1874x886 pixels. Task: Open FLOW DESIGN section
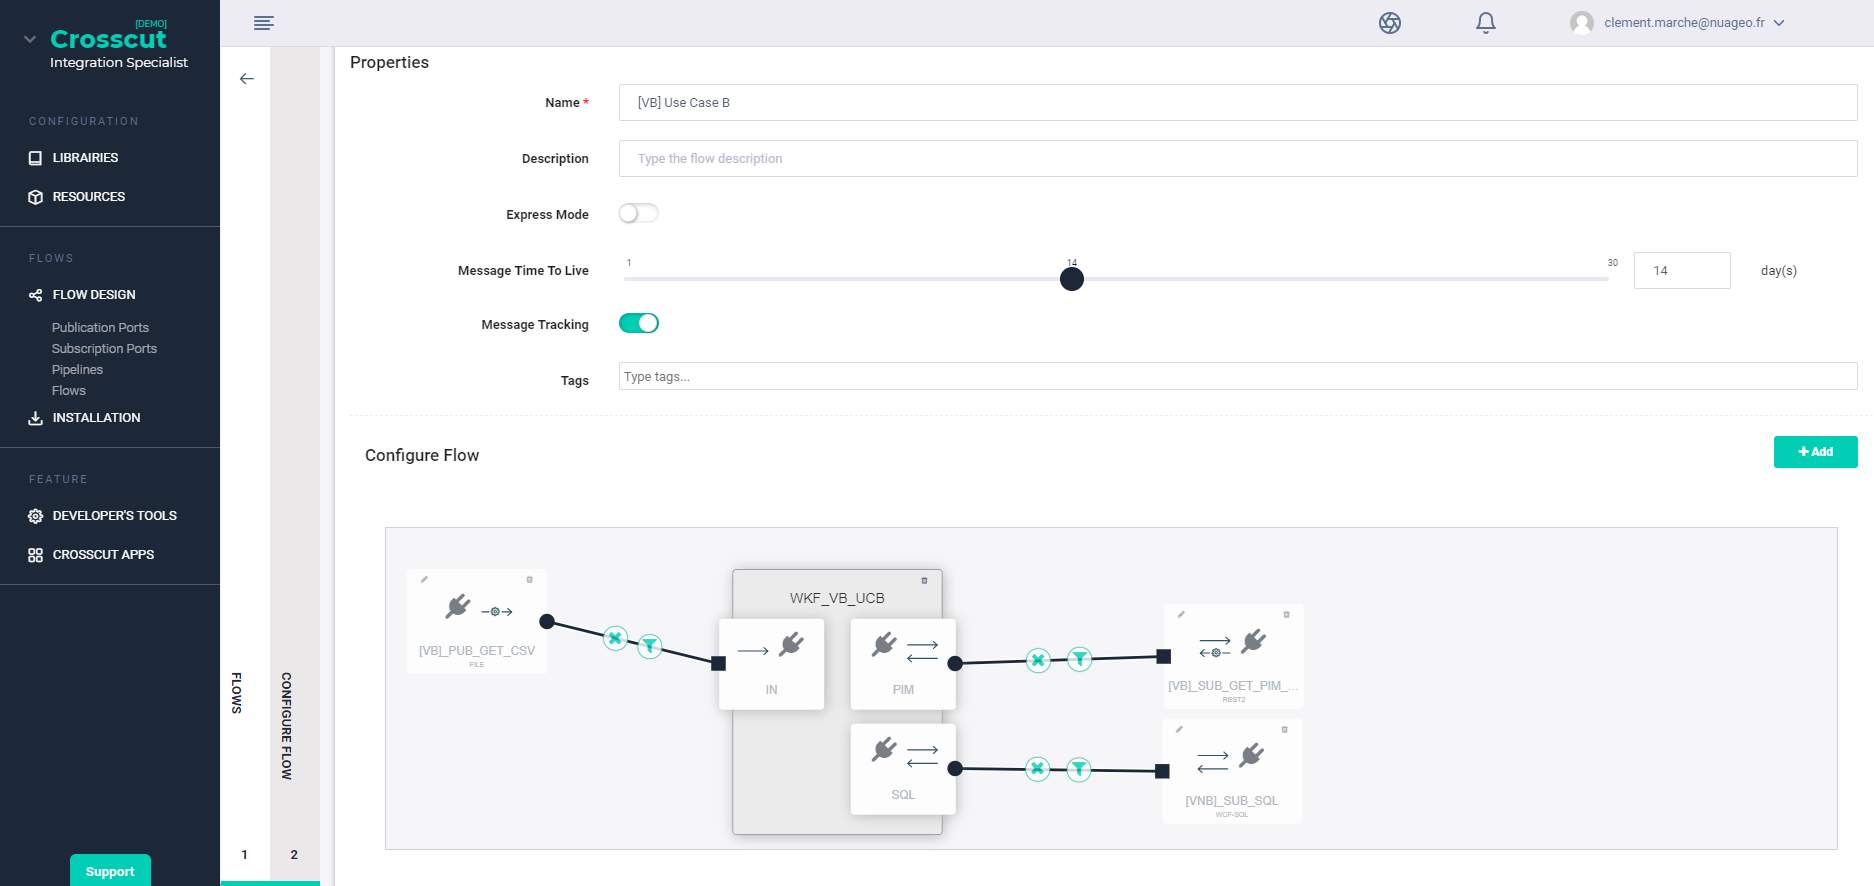tap(94, 295)
